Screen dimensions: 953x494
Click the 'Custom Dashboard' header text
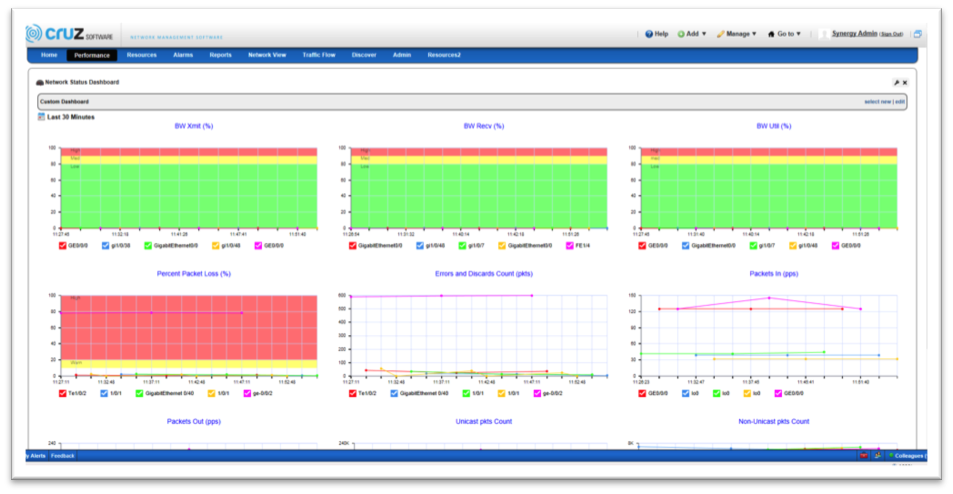click(x=64, y=102)
